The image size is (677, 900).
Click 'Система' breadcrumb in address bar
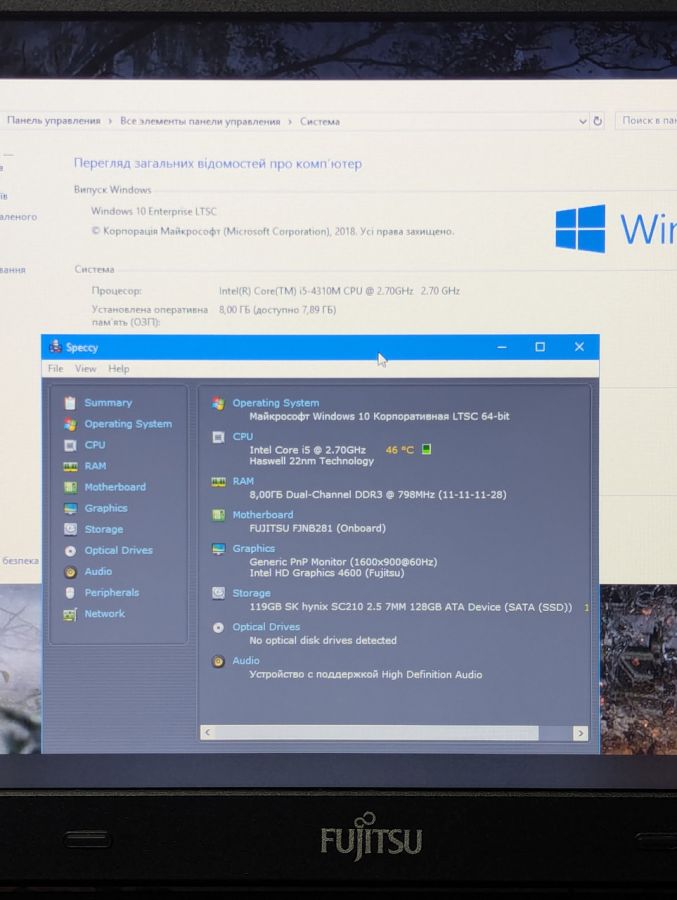[x=320, y=122]
